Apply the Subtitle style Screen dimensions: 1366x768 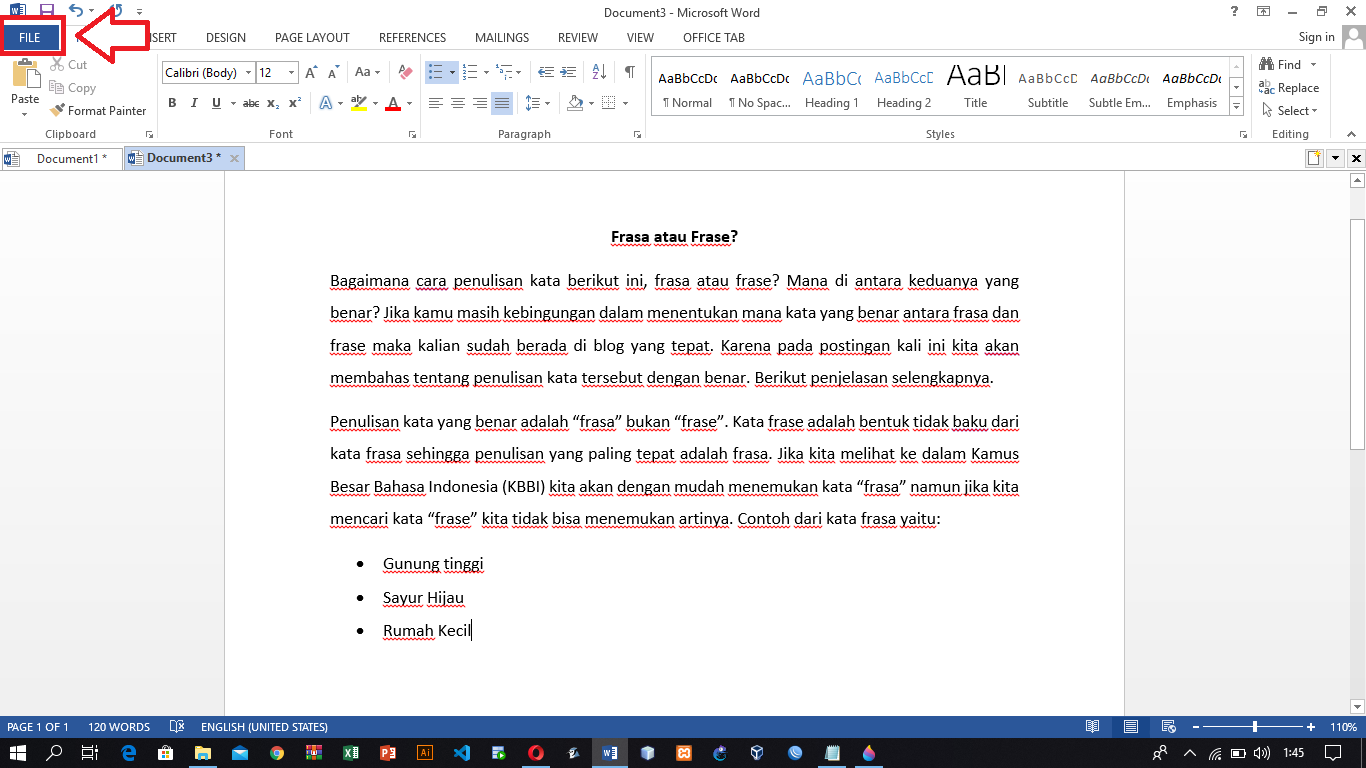pyautogui.click(x=1048, y=87)
